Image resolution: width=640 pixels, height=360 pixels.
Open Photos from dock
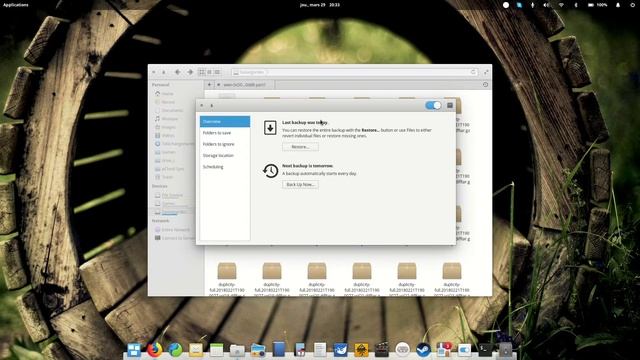pos(258,350)
